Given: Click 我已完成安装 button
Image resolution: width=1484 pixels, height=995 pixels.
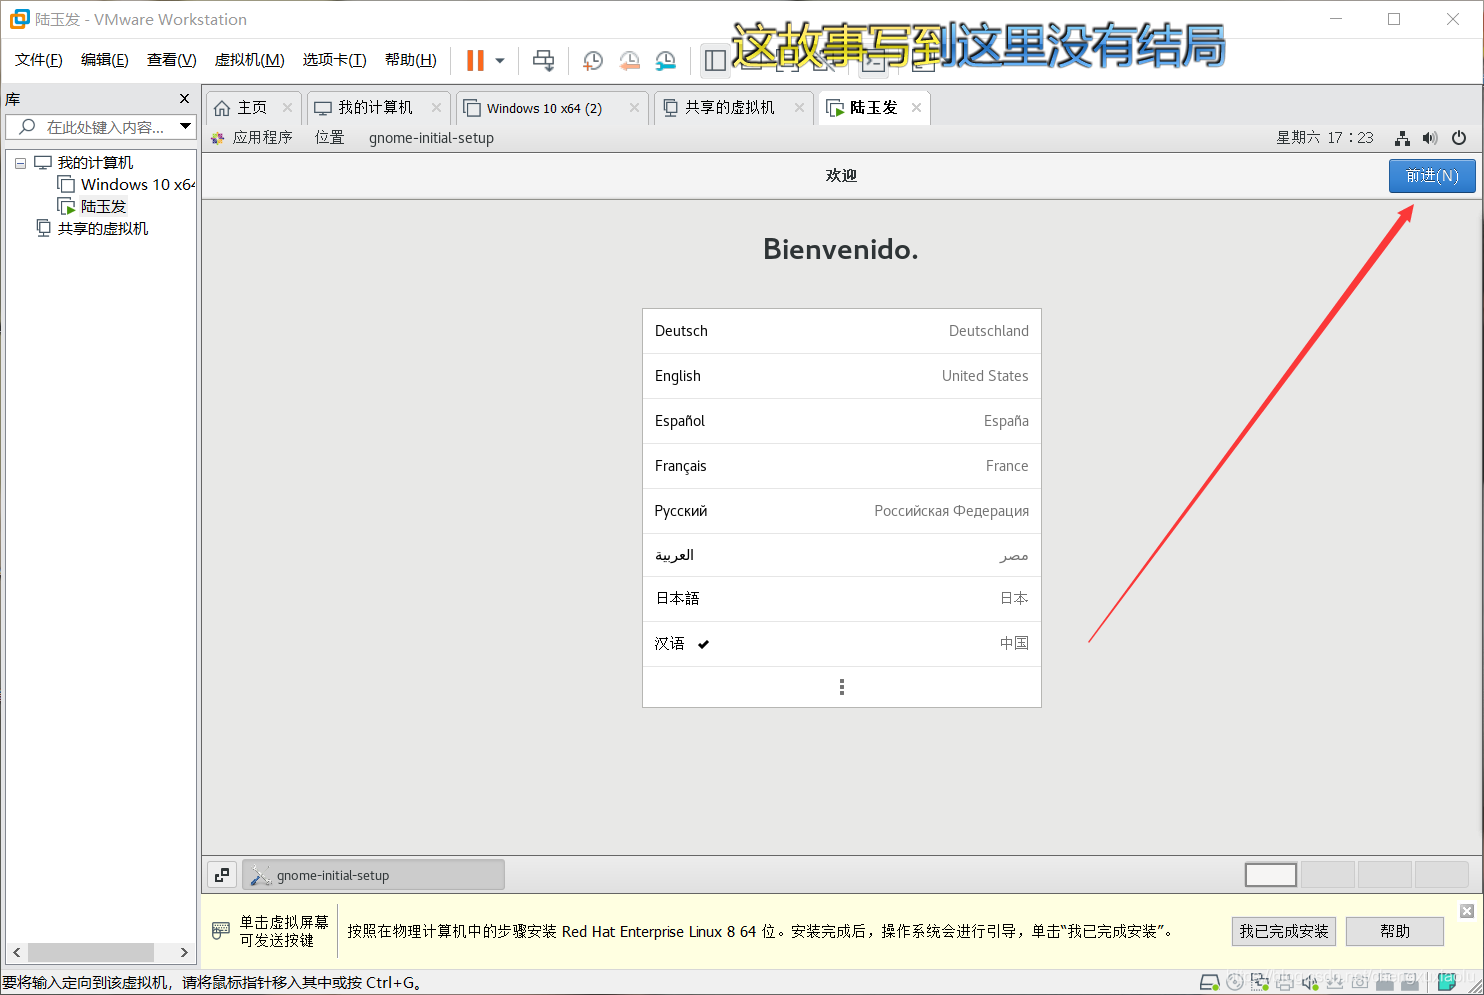Looking at the screenshot, I should point(1284,931).
